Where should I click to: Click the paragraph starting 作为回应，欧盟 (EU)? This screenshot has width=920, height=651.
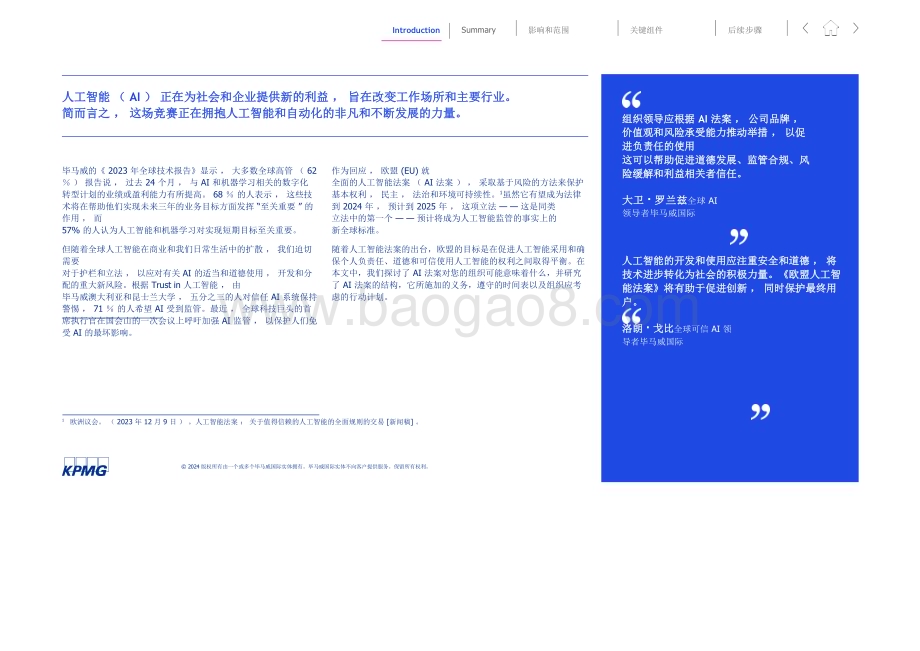pyautogui.click(x=458, y=200)
